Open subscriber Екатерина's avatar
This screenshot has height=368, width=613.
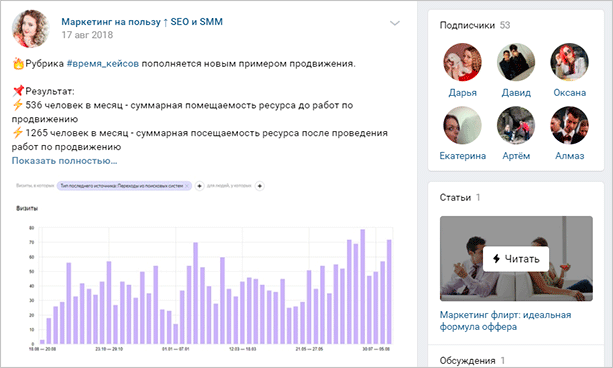462,126
